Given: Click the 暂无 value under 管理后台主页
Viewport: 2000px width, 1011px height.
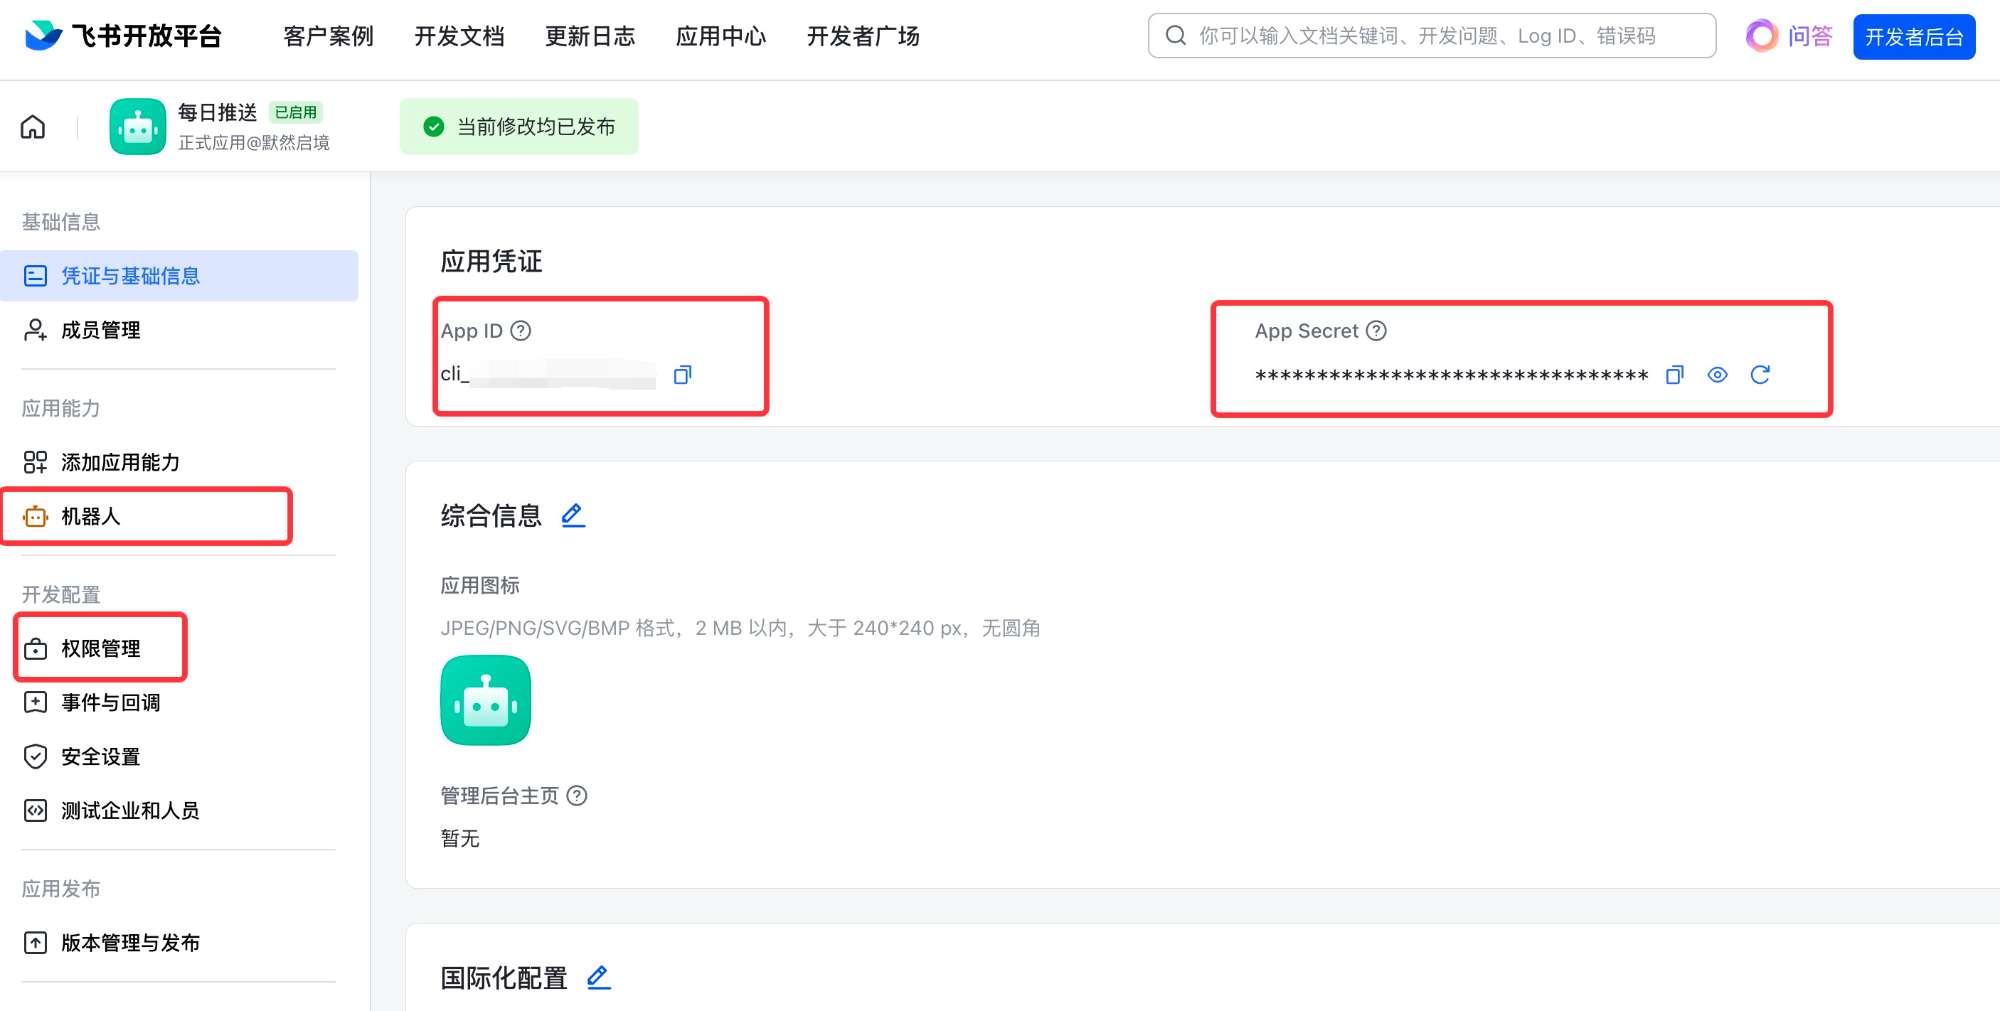Looking at the screenshot, I should [460, 839].
